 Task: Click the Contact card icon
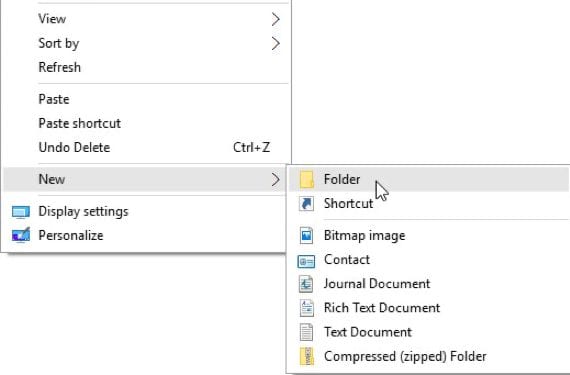pos(306,260)
